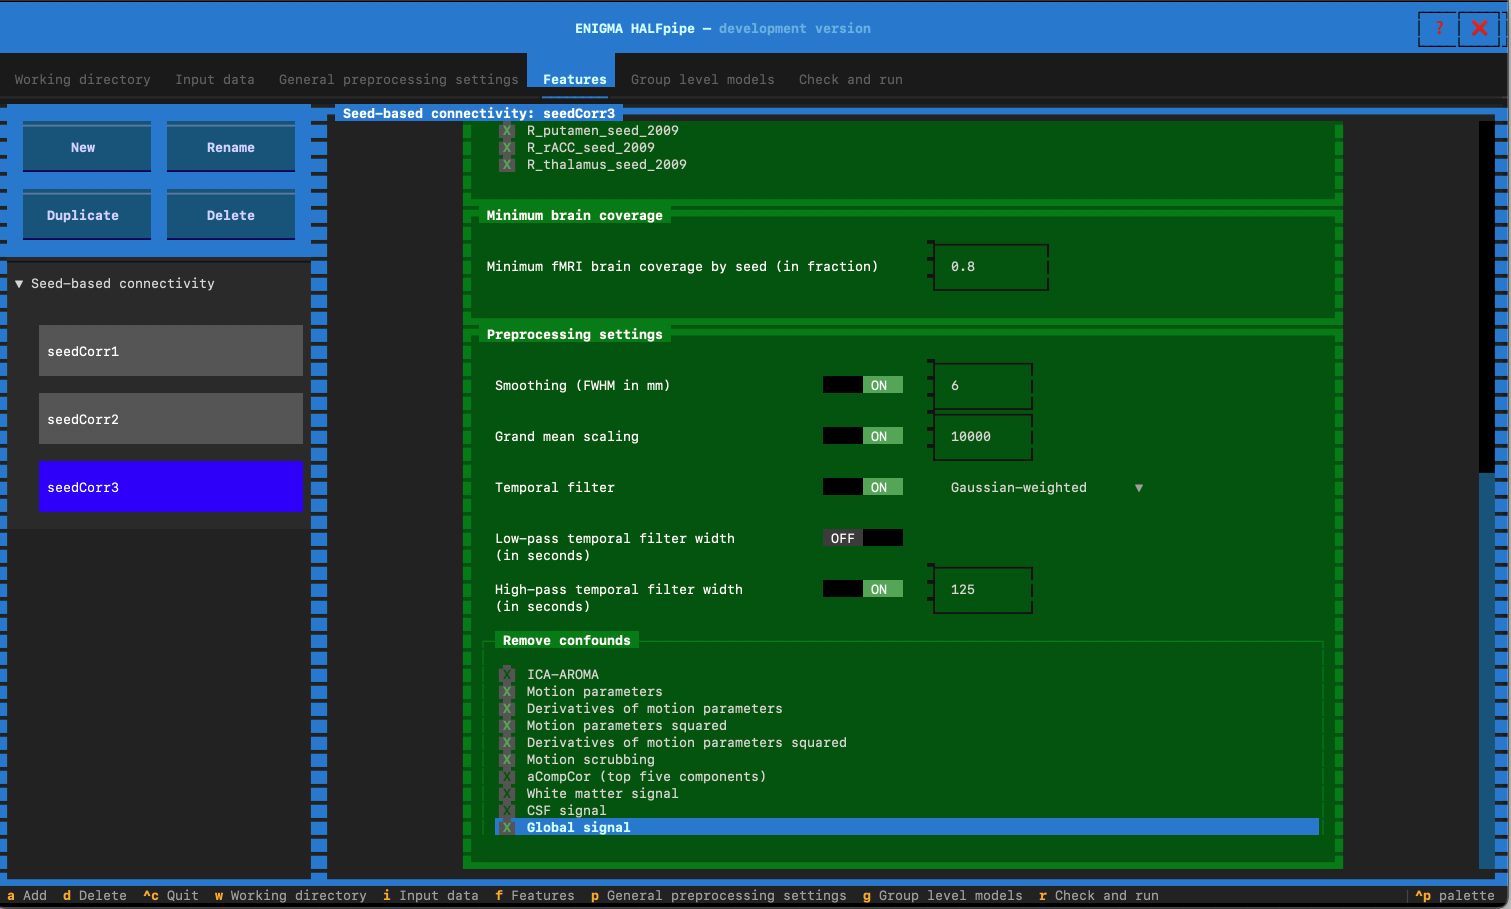The height and width of the screenshot is (909, 1511).
Task: Uncheck R_thalamus_seed_2009 checkbox
Action: pyautogui.click(x=507, y=165)
